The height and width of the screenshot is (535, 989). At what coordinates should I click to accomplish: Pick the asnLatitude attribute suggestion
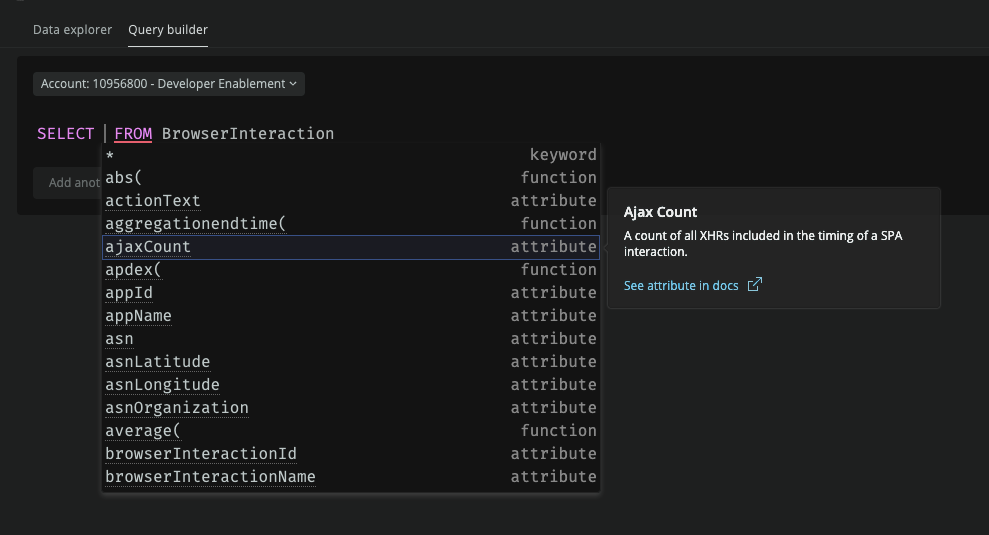point(351,362)
